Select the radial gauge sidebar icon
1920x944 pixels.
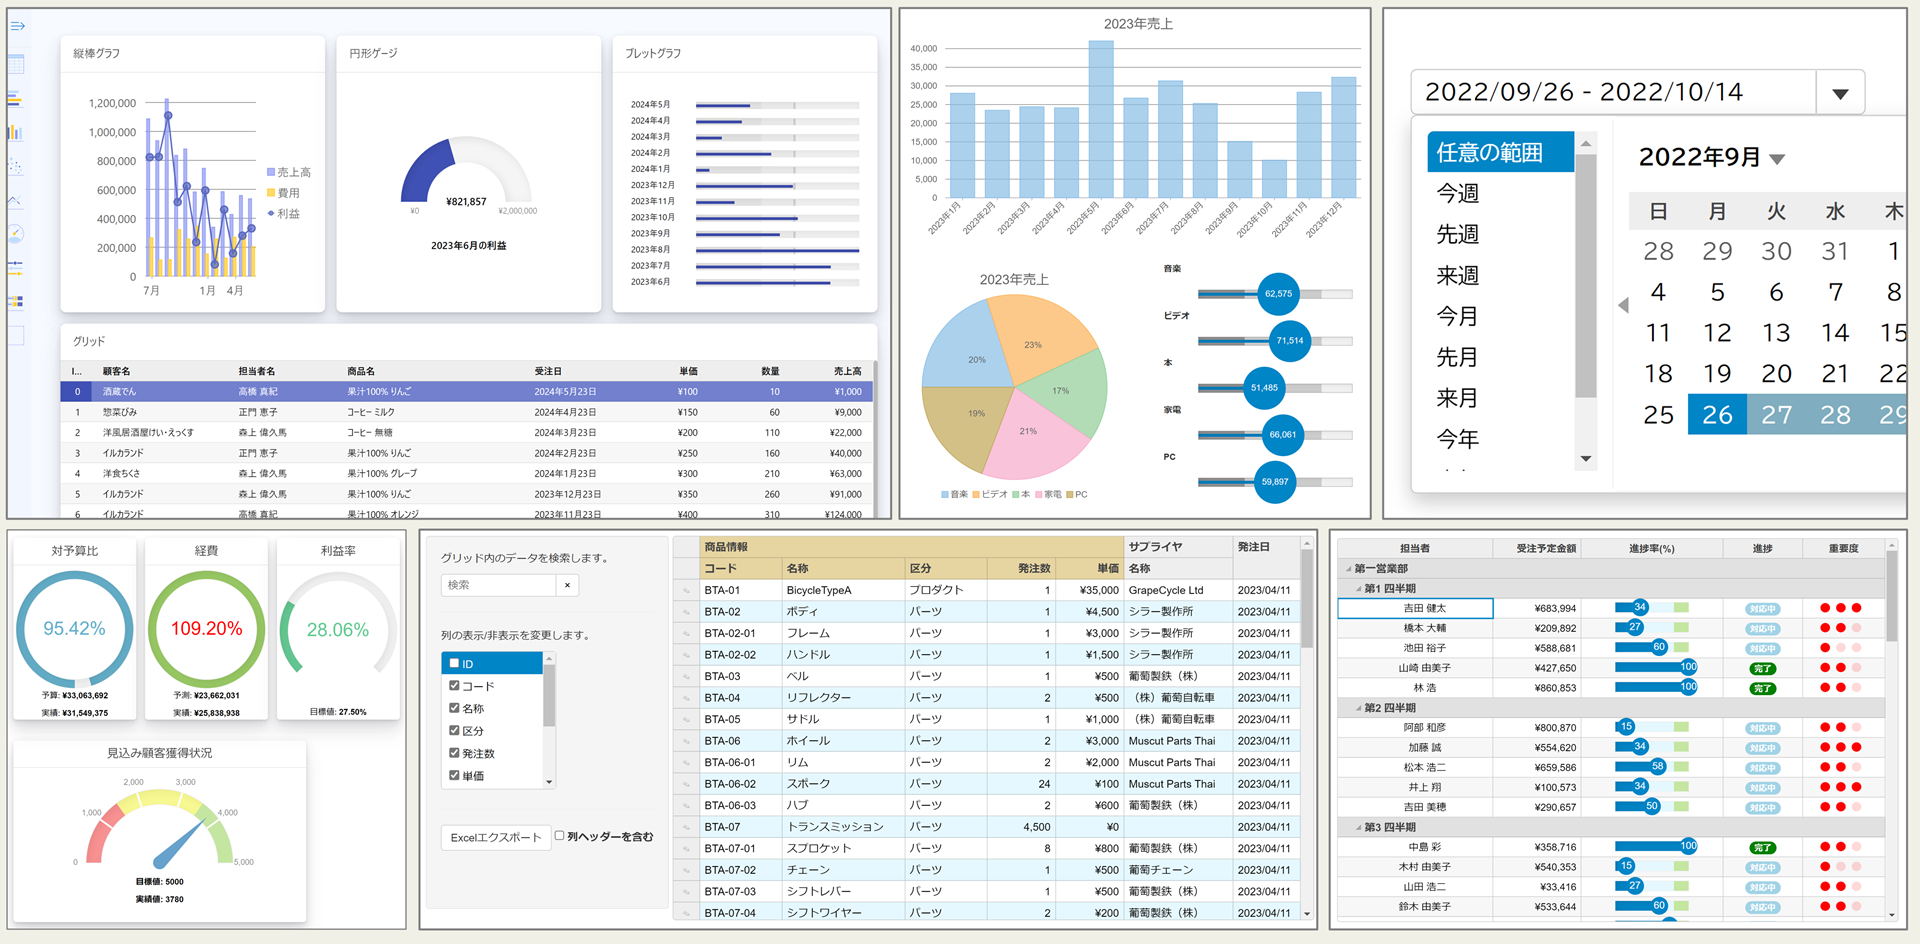(x=15, y=234)
